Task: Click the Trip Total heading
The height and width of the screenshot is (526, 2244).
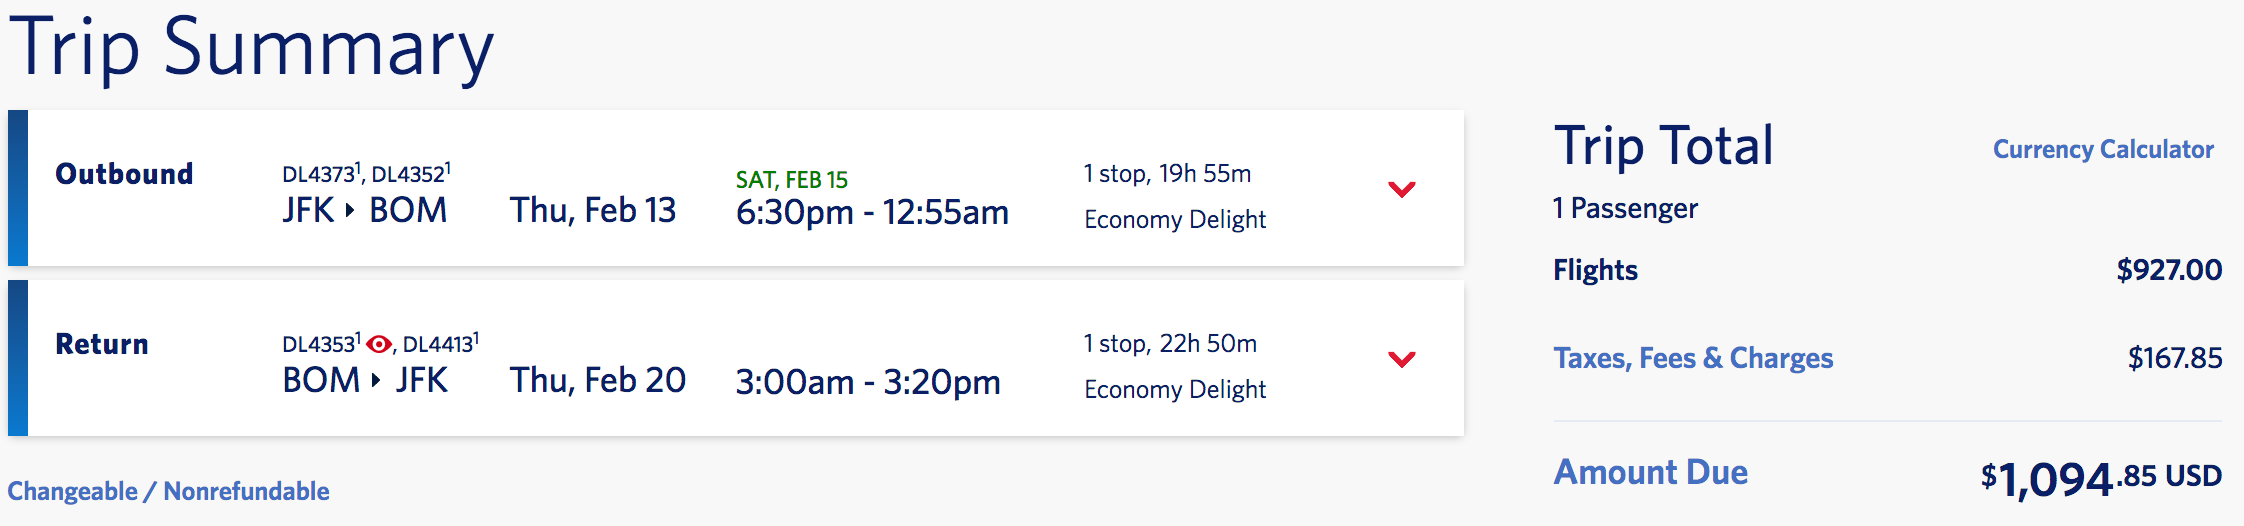Action: pos(1663,146)
